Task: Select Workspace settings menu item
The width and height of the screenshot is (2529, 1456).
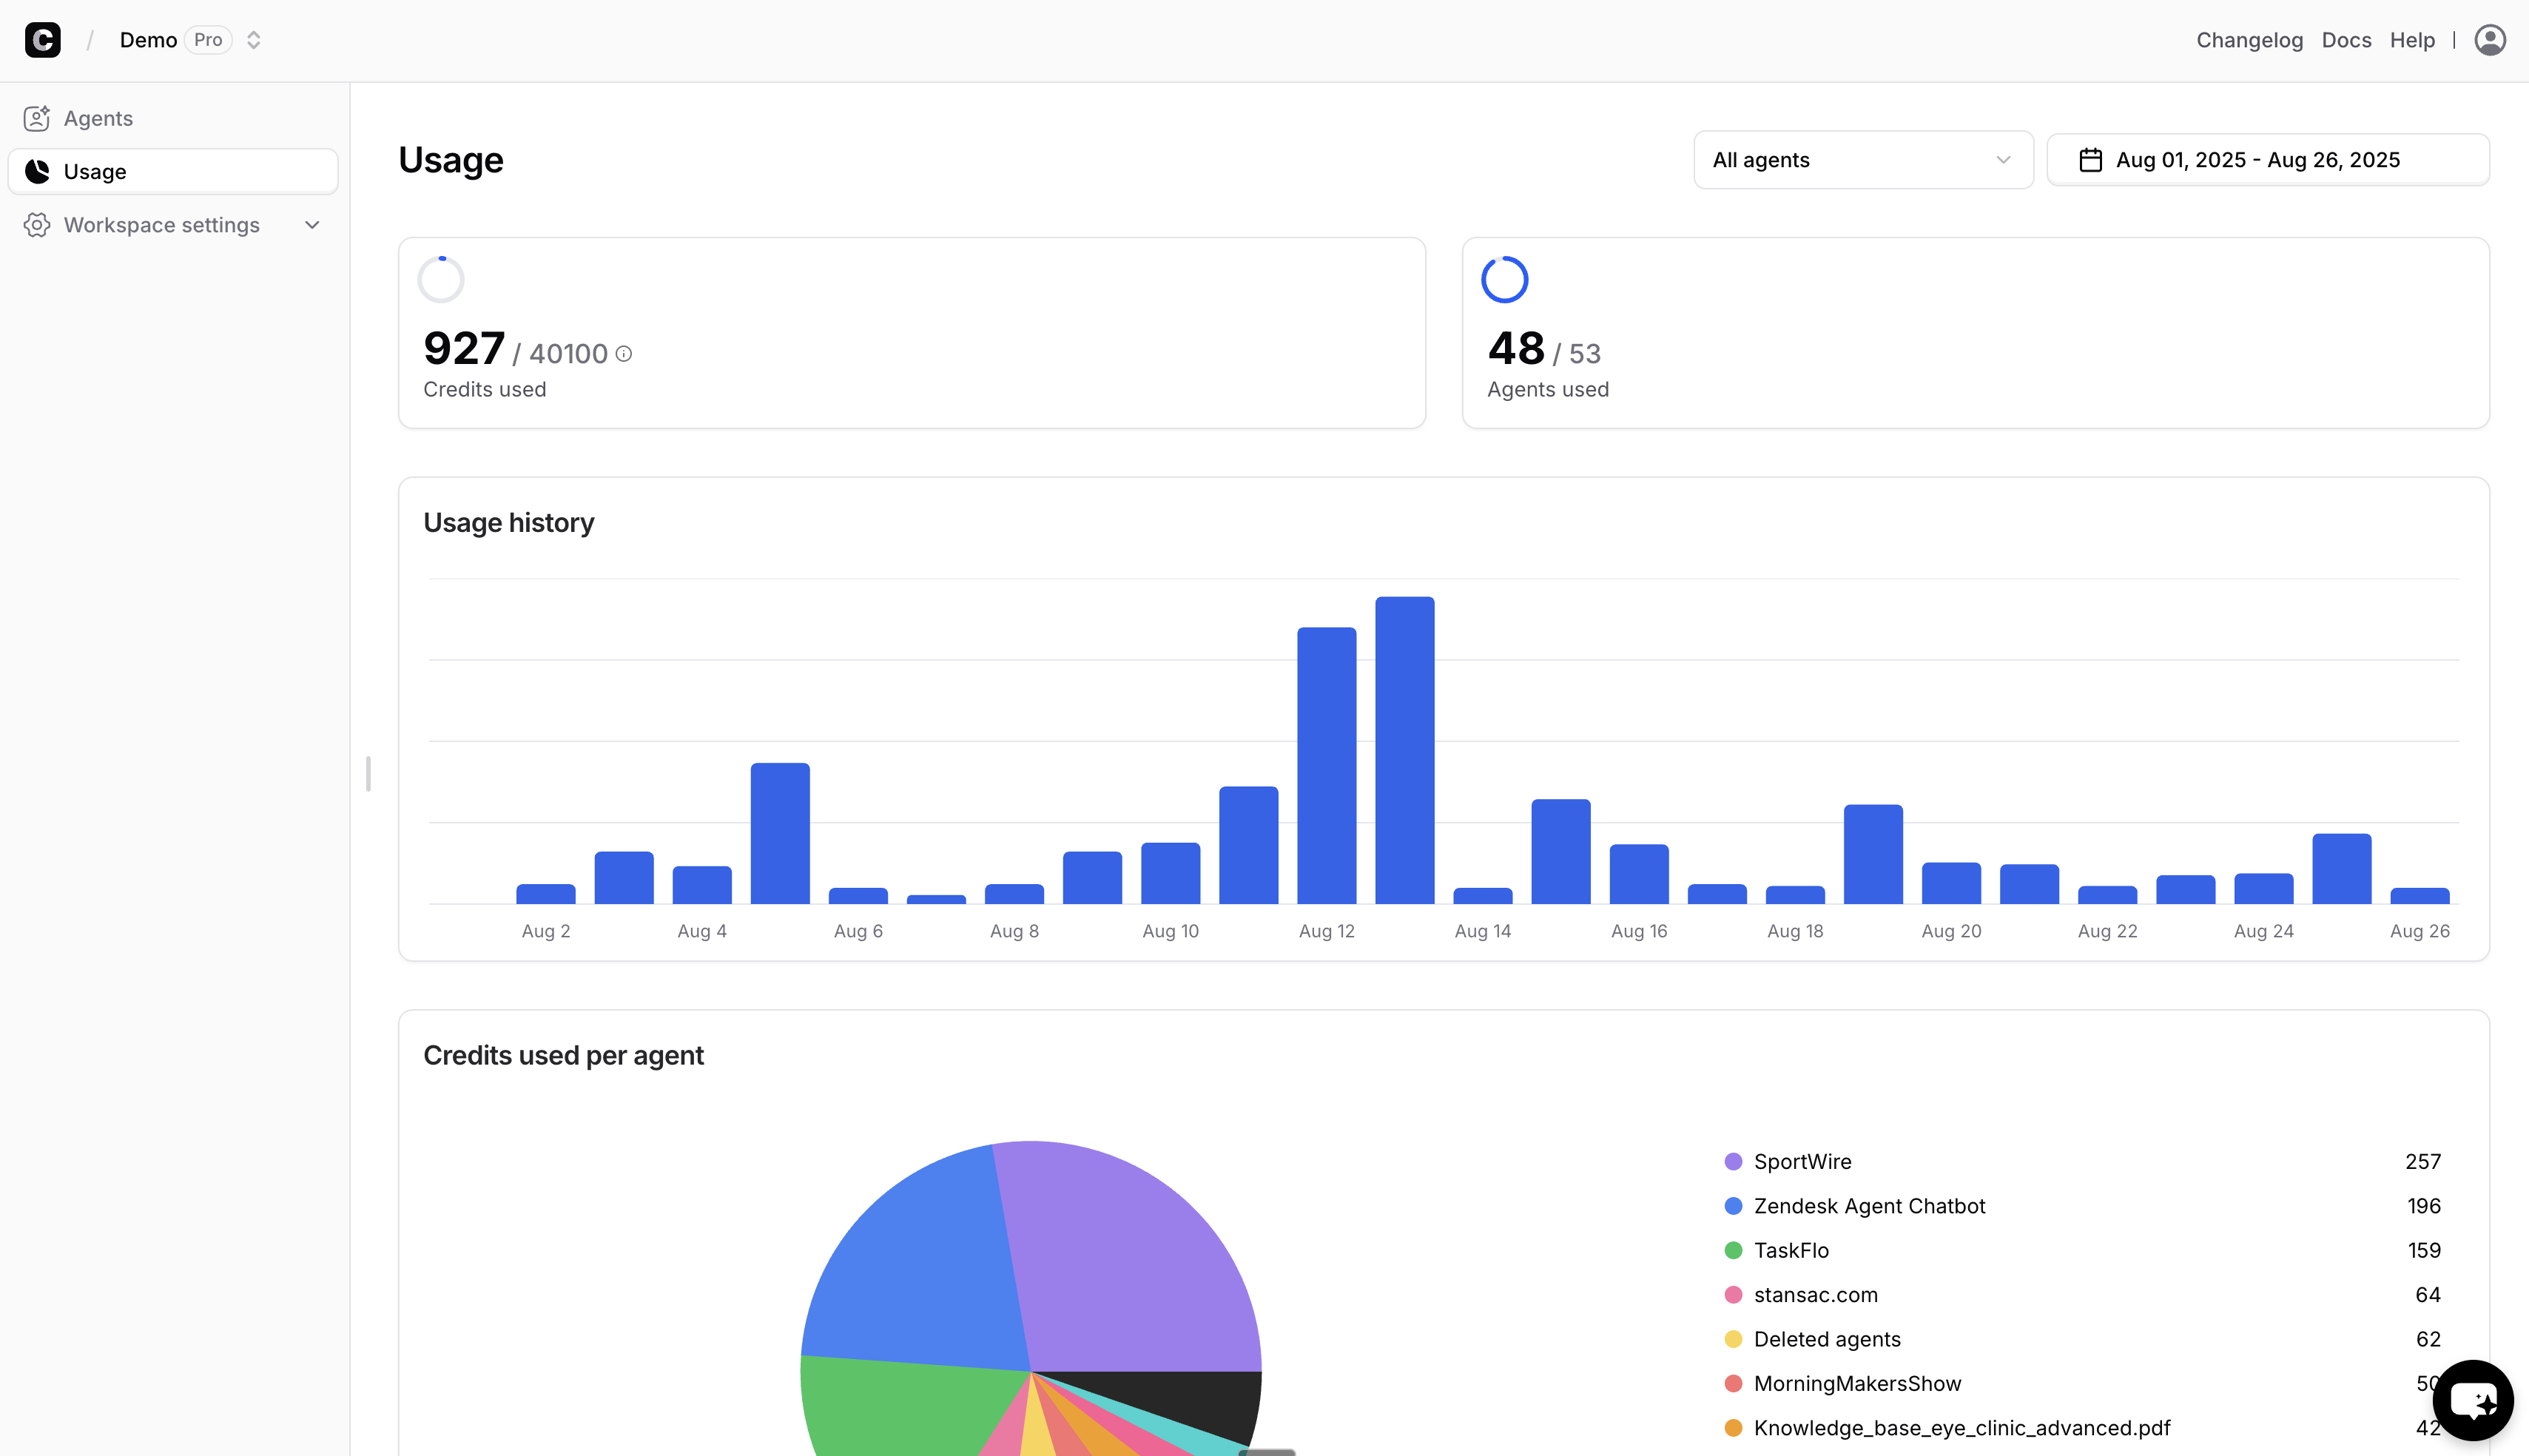Action: pos(162,225)
